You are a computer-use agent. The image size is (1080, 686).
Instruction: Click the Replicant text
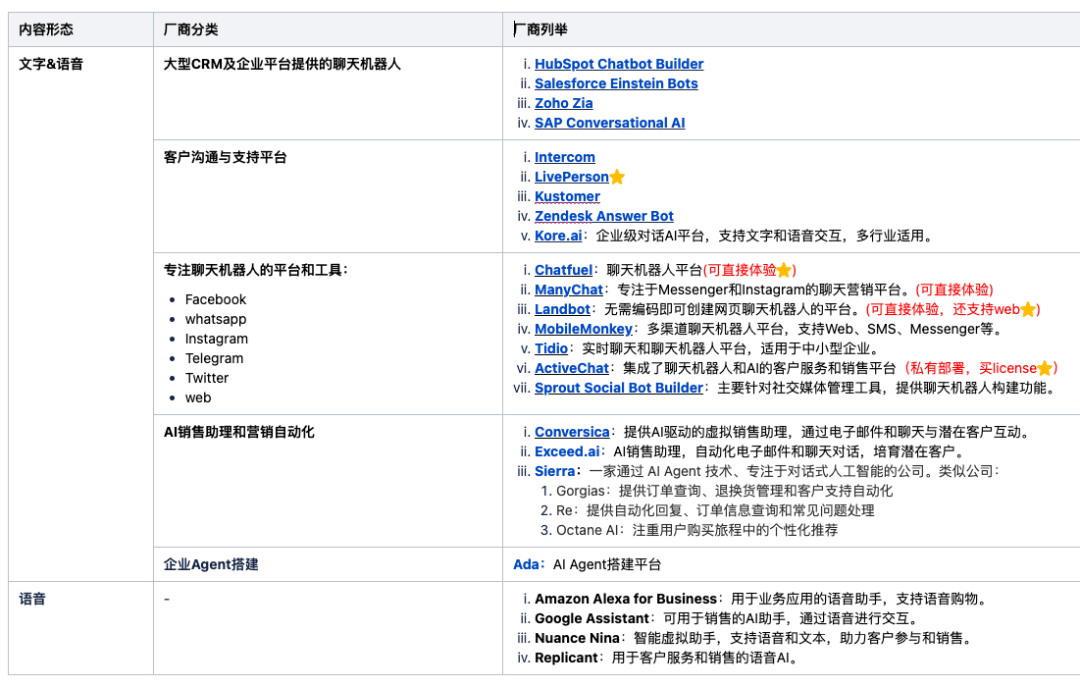(566, 658)
